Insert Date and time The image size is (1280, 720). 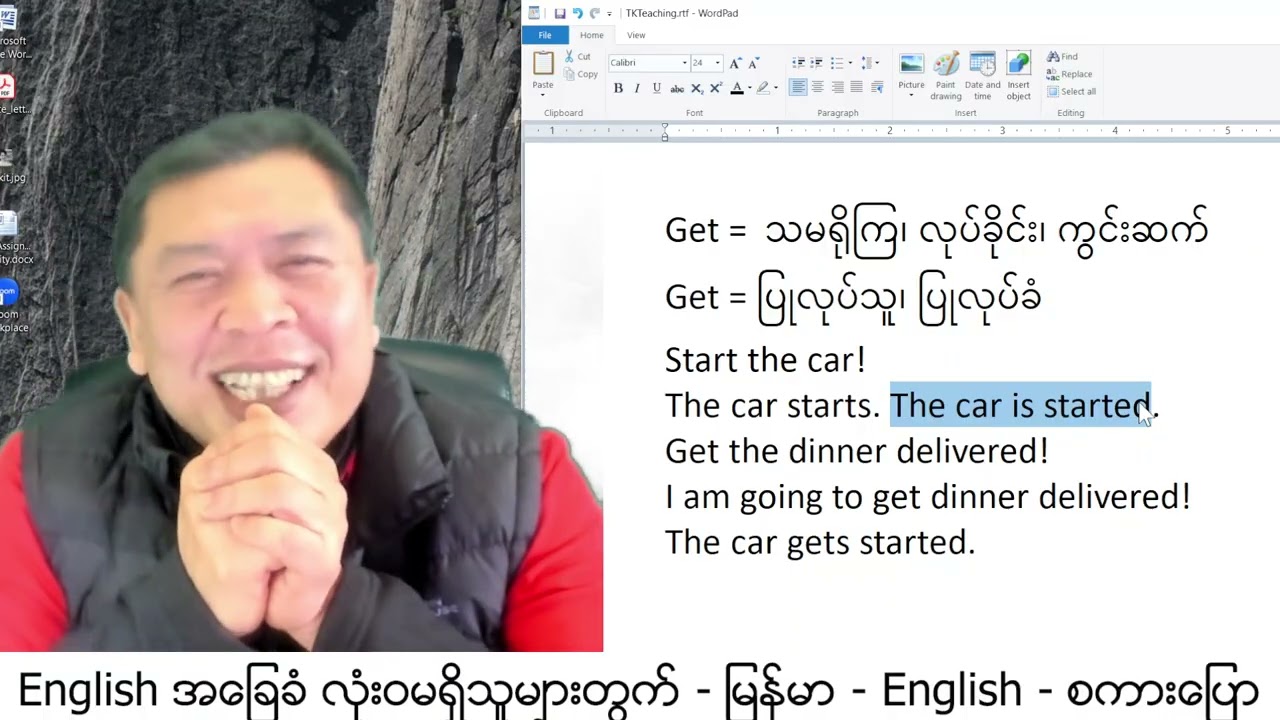[982, 75]
